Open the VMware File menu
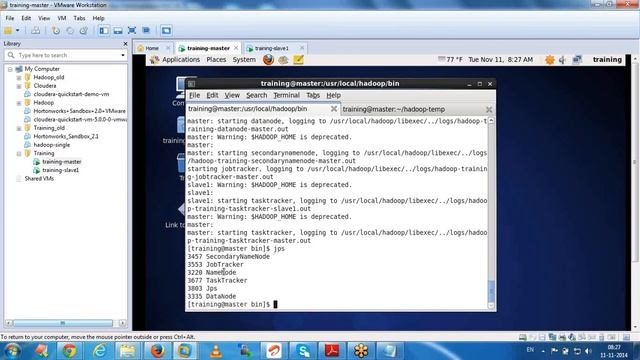This screenshot has height=360, width=640. point(10,18)
